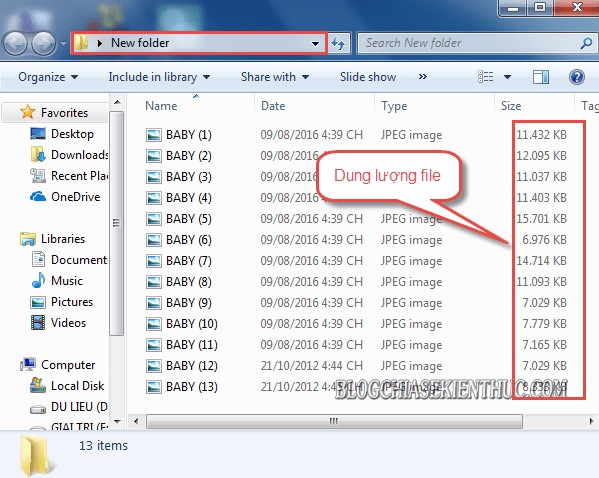599x478 pixels.
Task: Click the magnifier search icon
Action: 586,44
